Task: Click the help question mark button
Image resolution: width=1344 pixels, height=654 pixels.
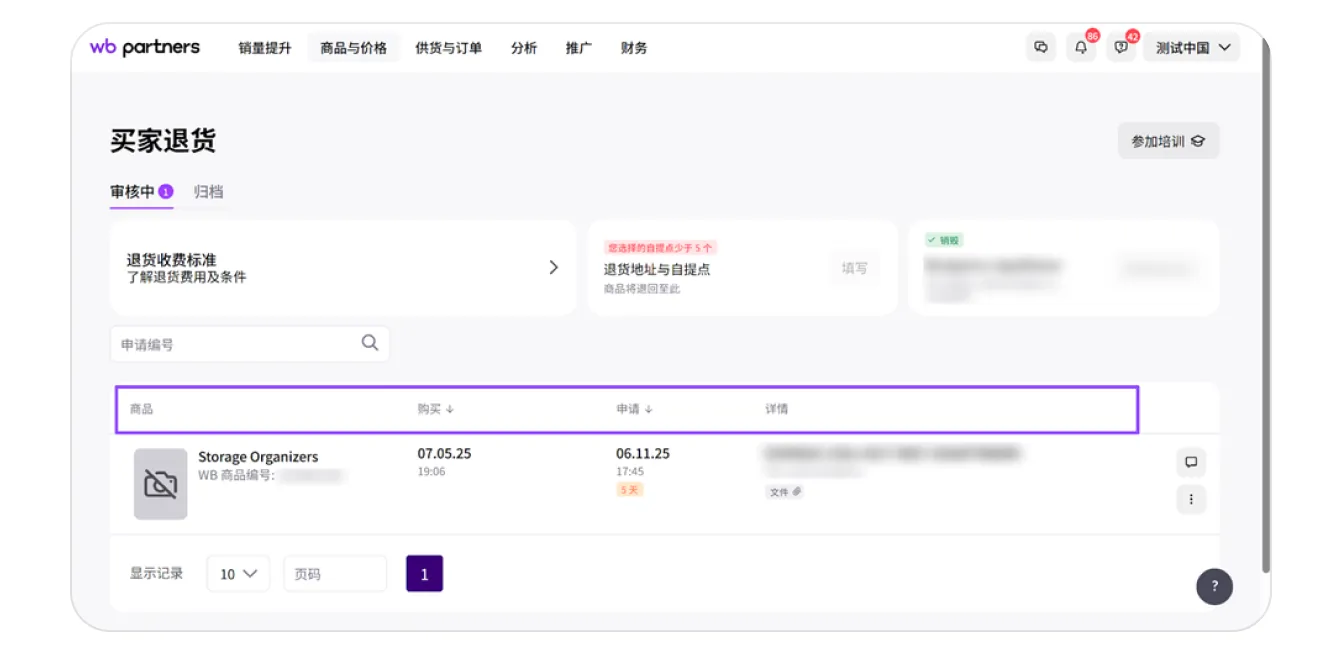Action: [x=1214, y=586]
